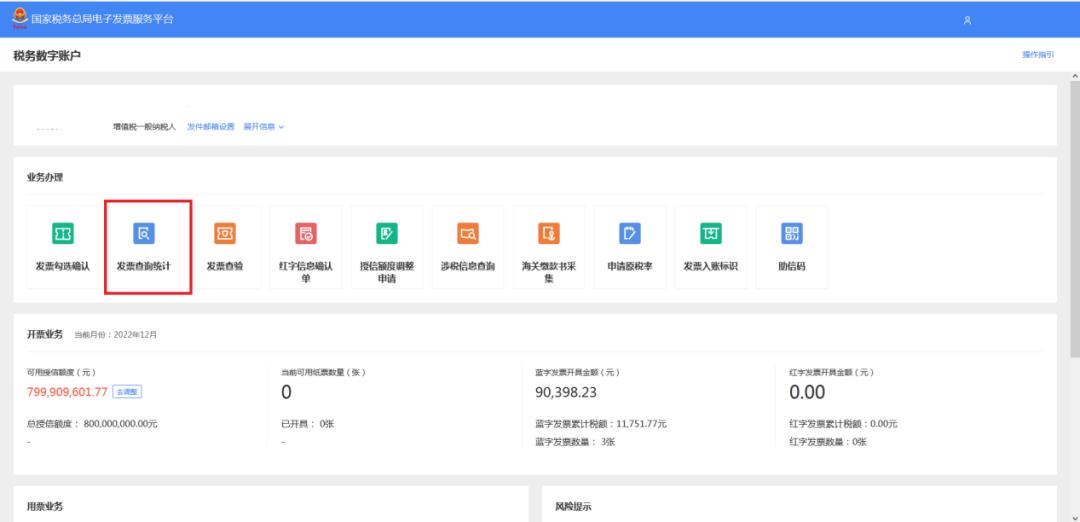Open 涉税信息查询 orange icon
The image size is (1080, 522).
click(467, 234)
